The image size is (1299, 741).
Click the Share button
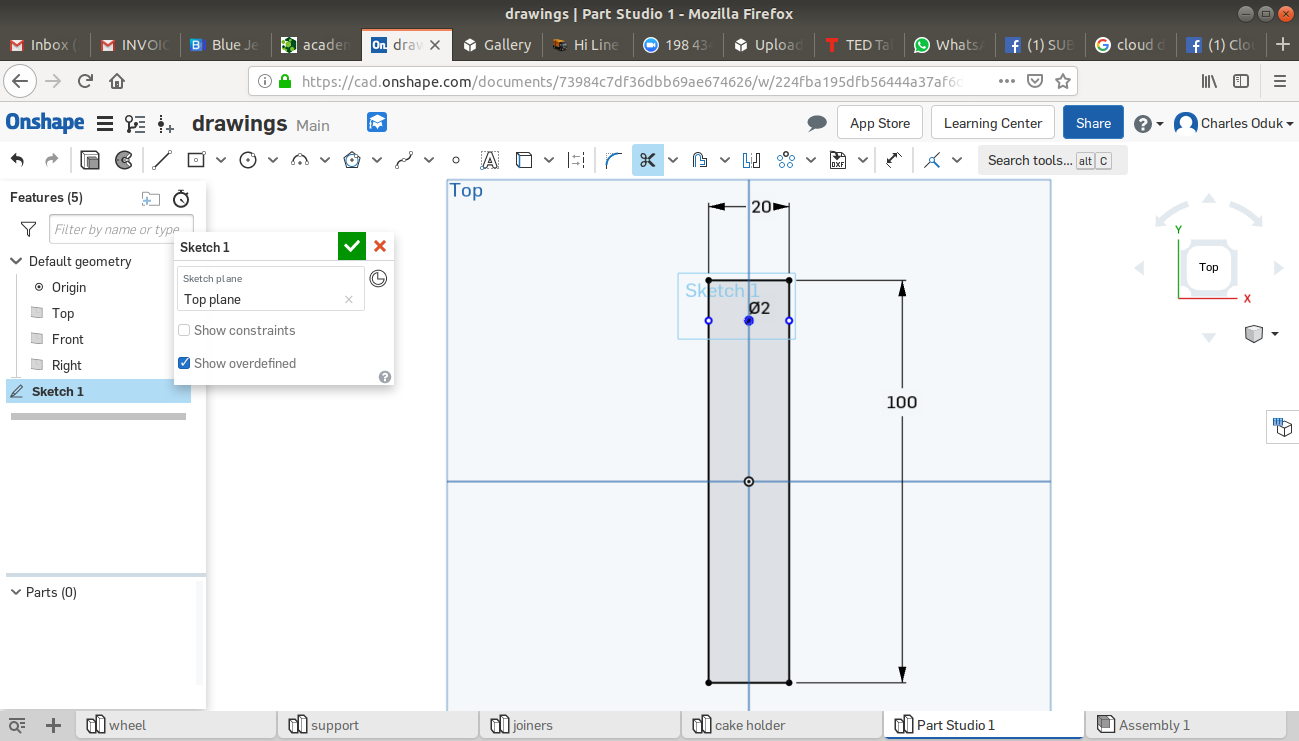point(1093,123)
